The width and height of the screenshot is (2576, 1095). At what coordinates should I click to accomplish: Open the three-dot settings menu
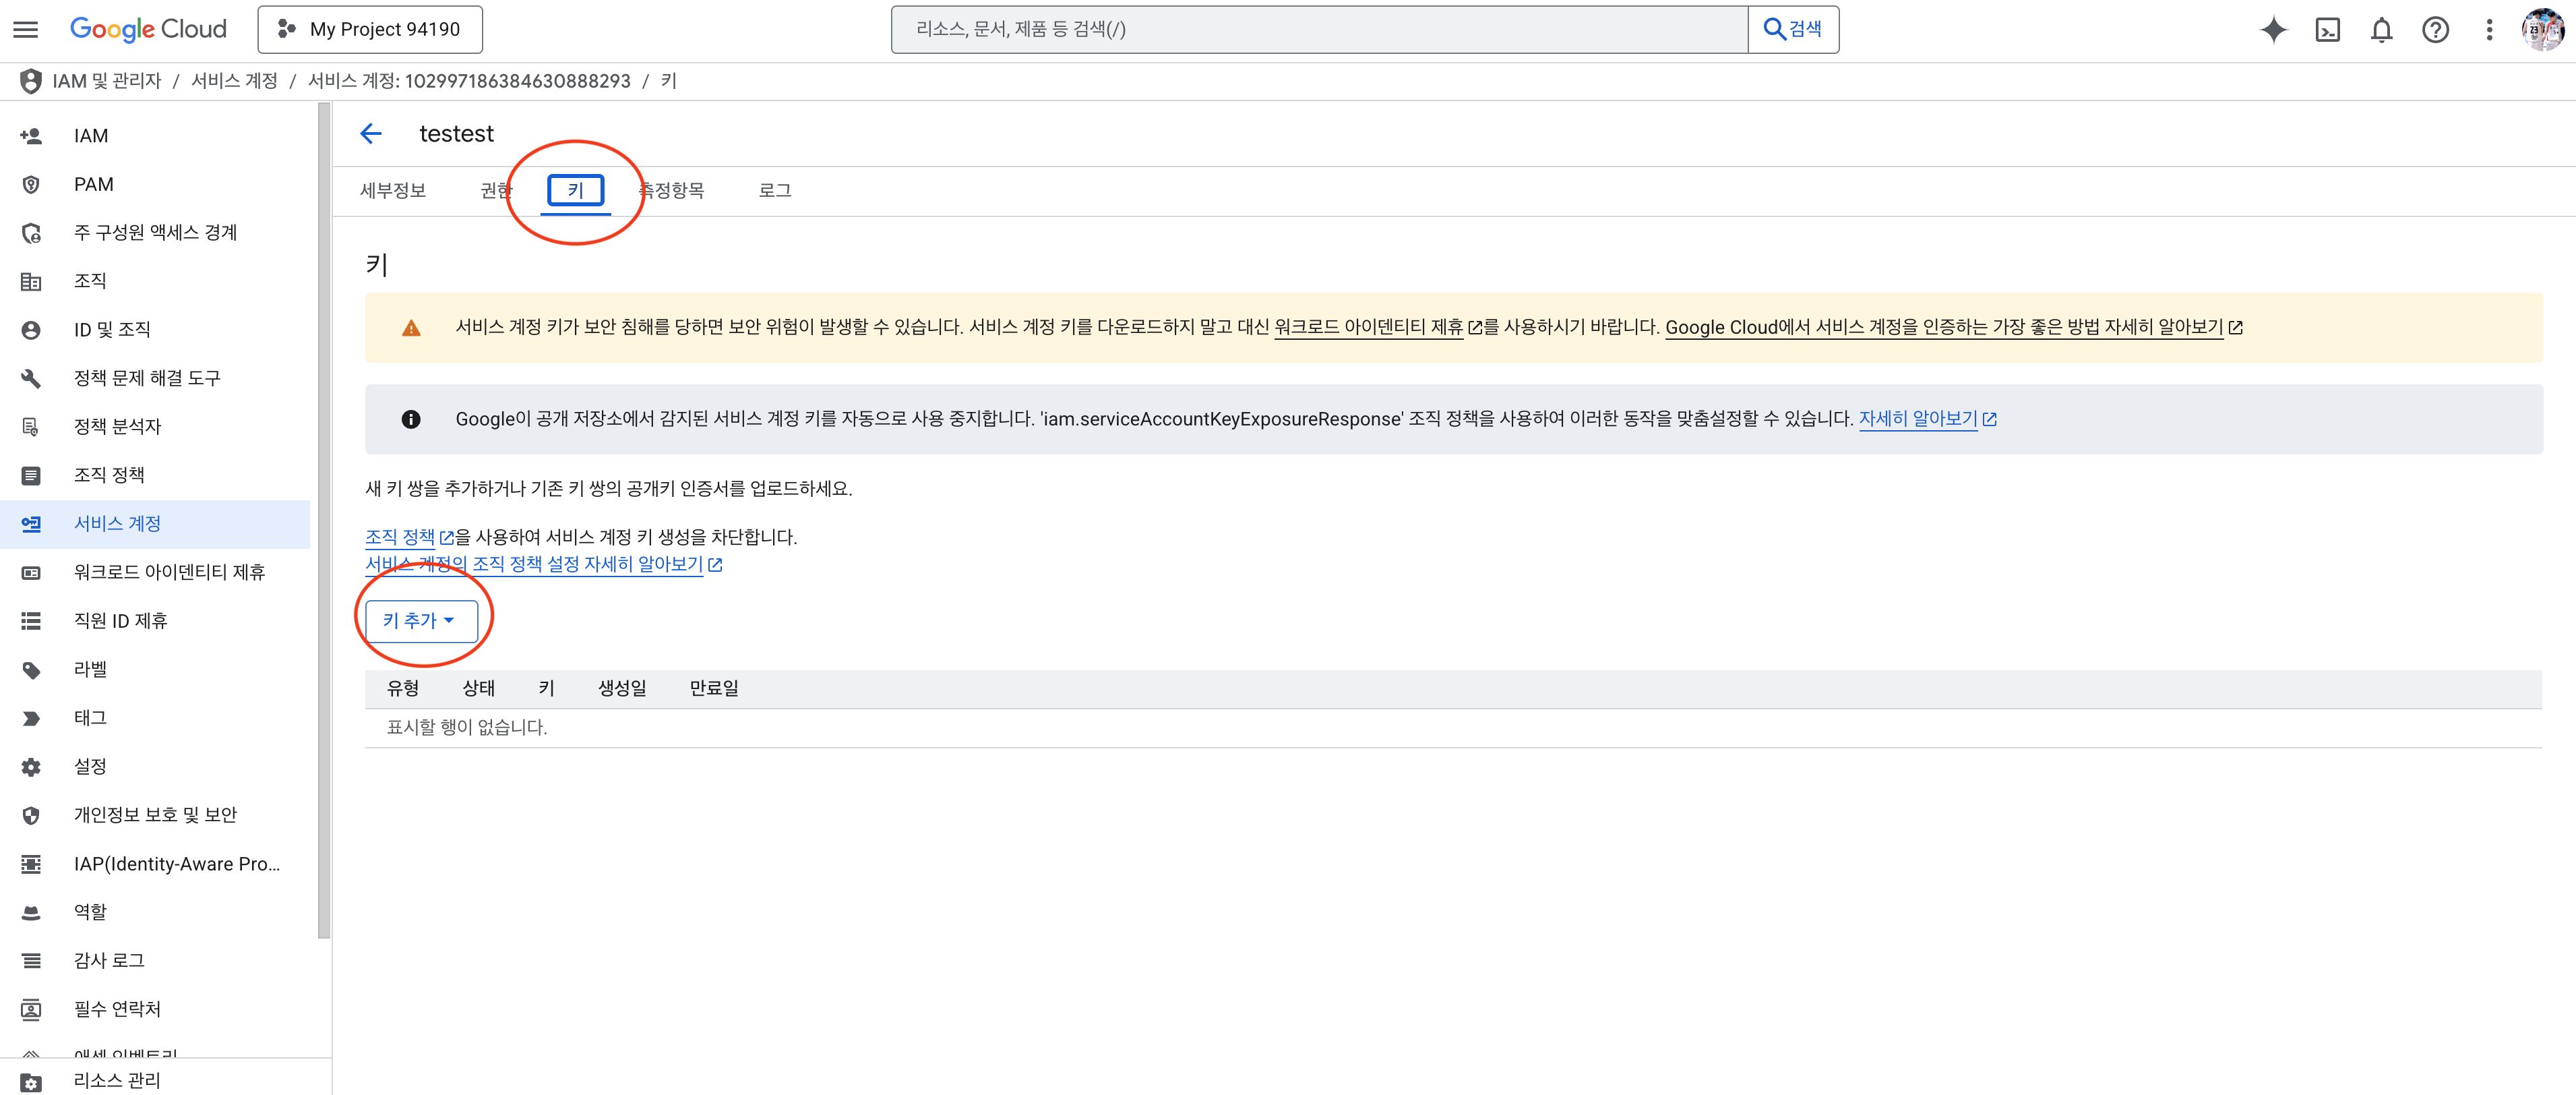coord(2489,29)
